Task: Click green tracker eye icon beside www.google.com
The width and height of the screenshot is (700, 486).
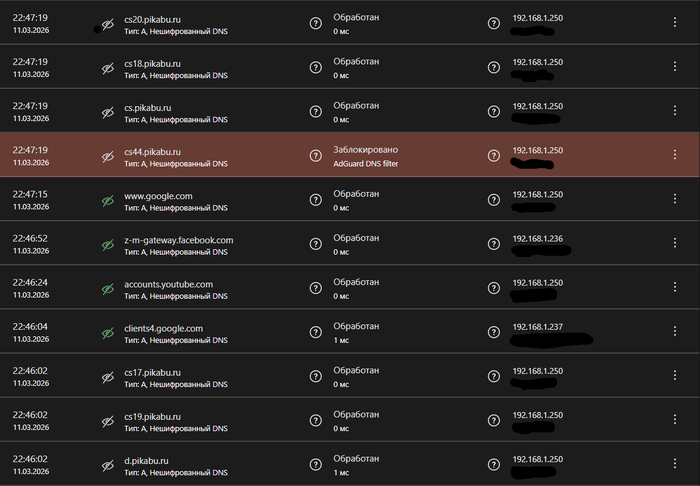Action: [x=108, y=200]
